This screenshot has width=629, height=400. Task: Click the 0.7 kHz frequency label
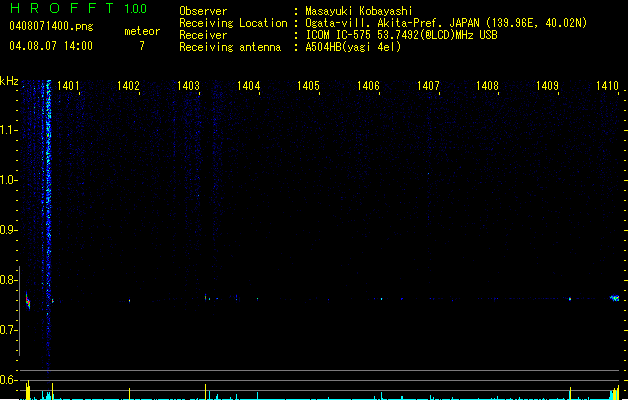8,330
